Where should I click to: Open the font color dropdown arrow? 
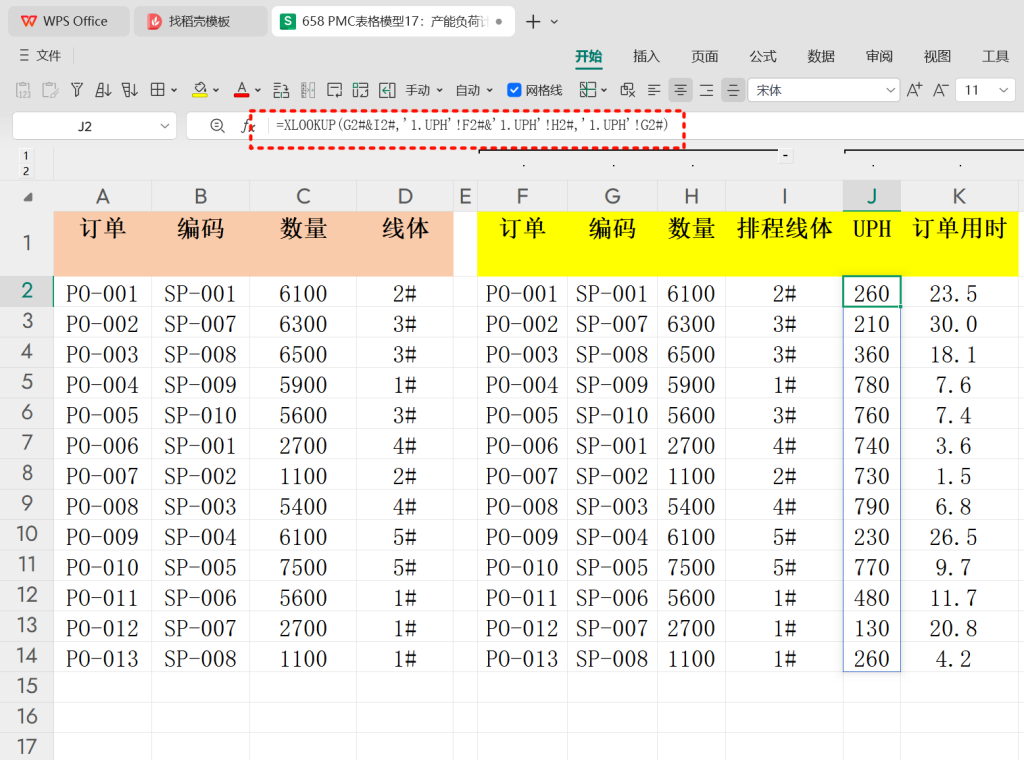(x=258, y=90)
